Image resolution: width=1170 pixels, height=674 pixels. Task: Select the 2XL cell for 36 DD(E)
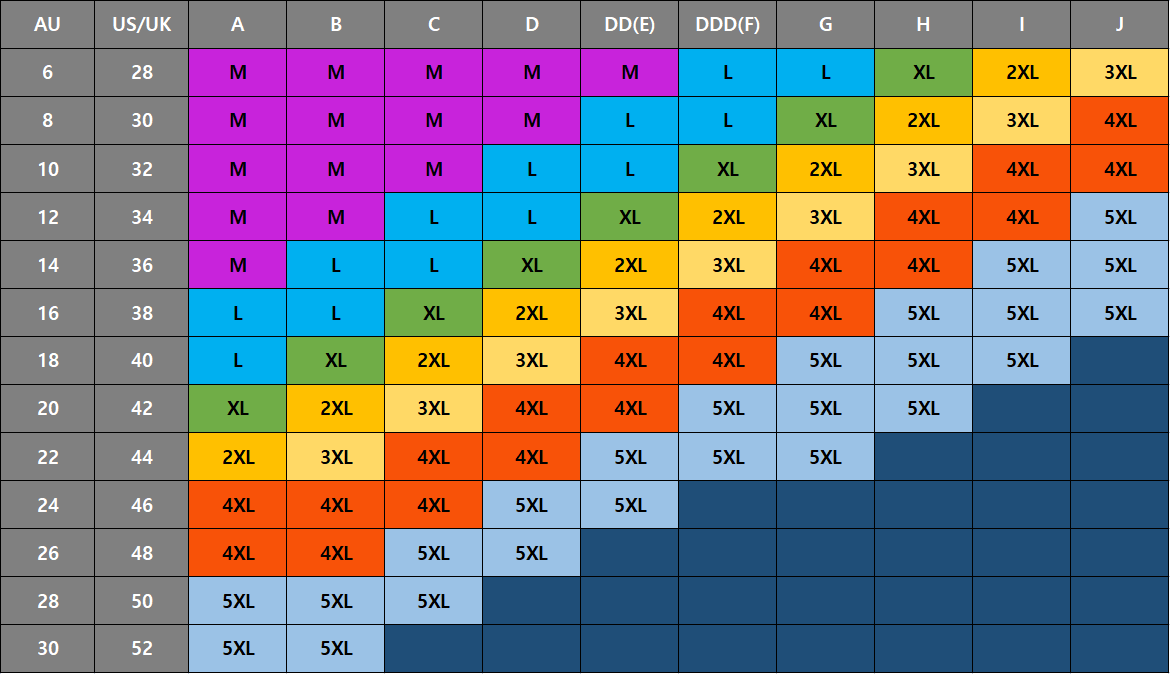(630, 264)
